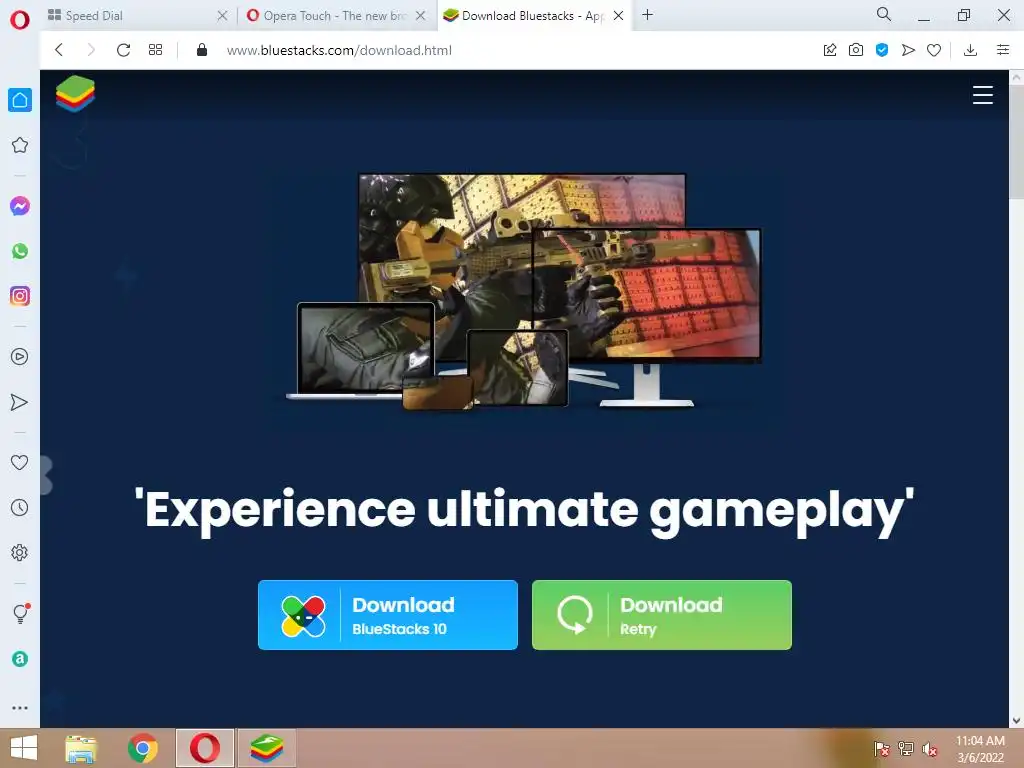Go to Opera sidebar Home icon
Image resolution: width=1024 pixels, height=768 pixels.
pos(20,100)
